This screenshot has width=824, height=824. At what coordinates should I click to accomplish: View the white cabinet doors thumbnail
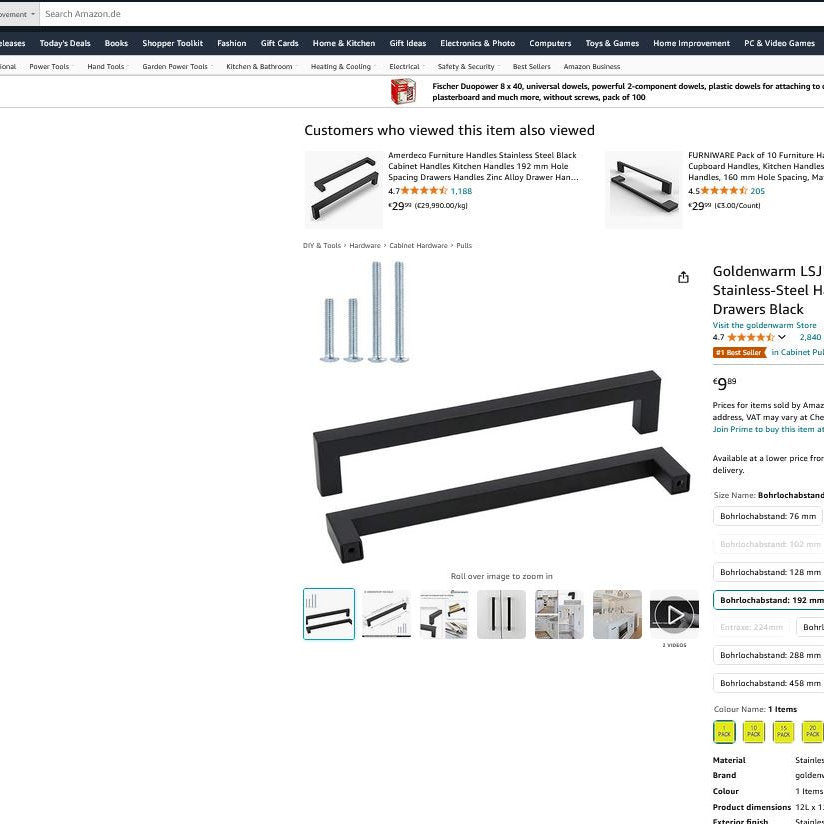tap(501, 614)
